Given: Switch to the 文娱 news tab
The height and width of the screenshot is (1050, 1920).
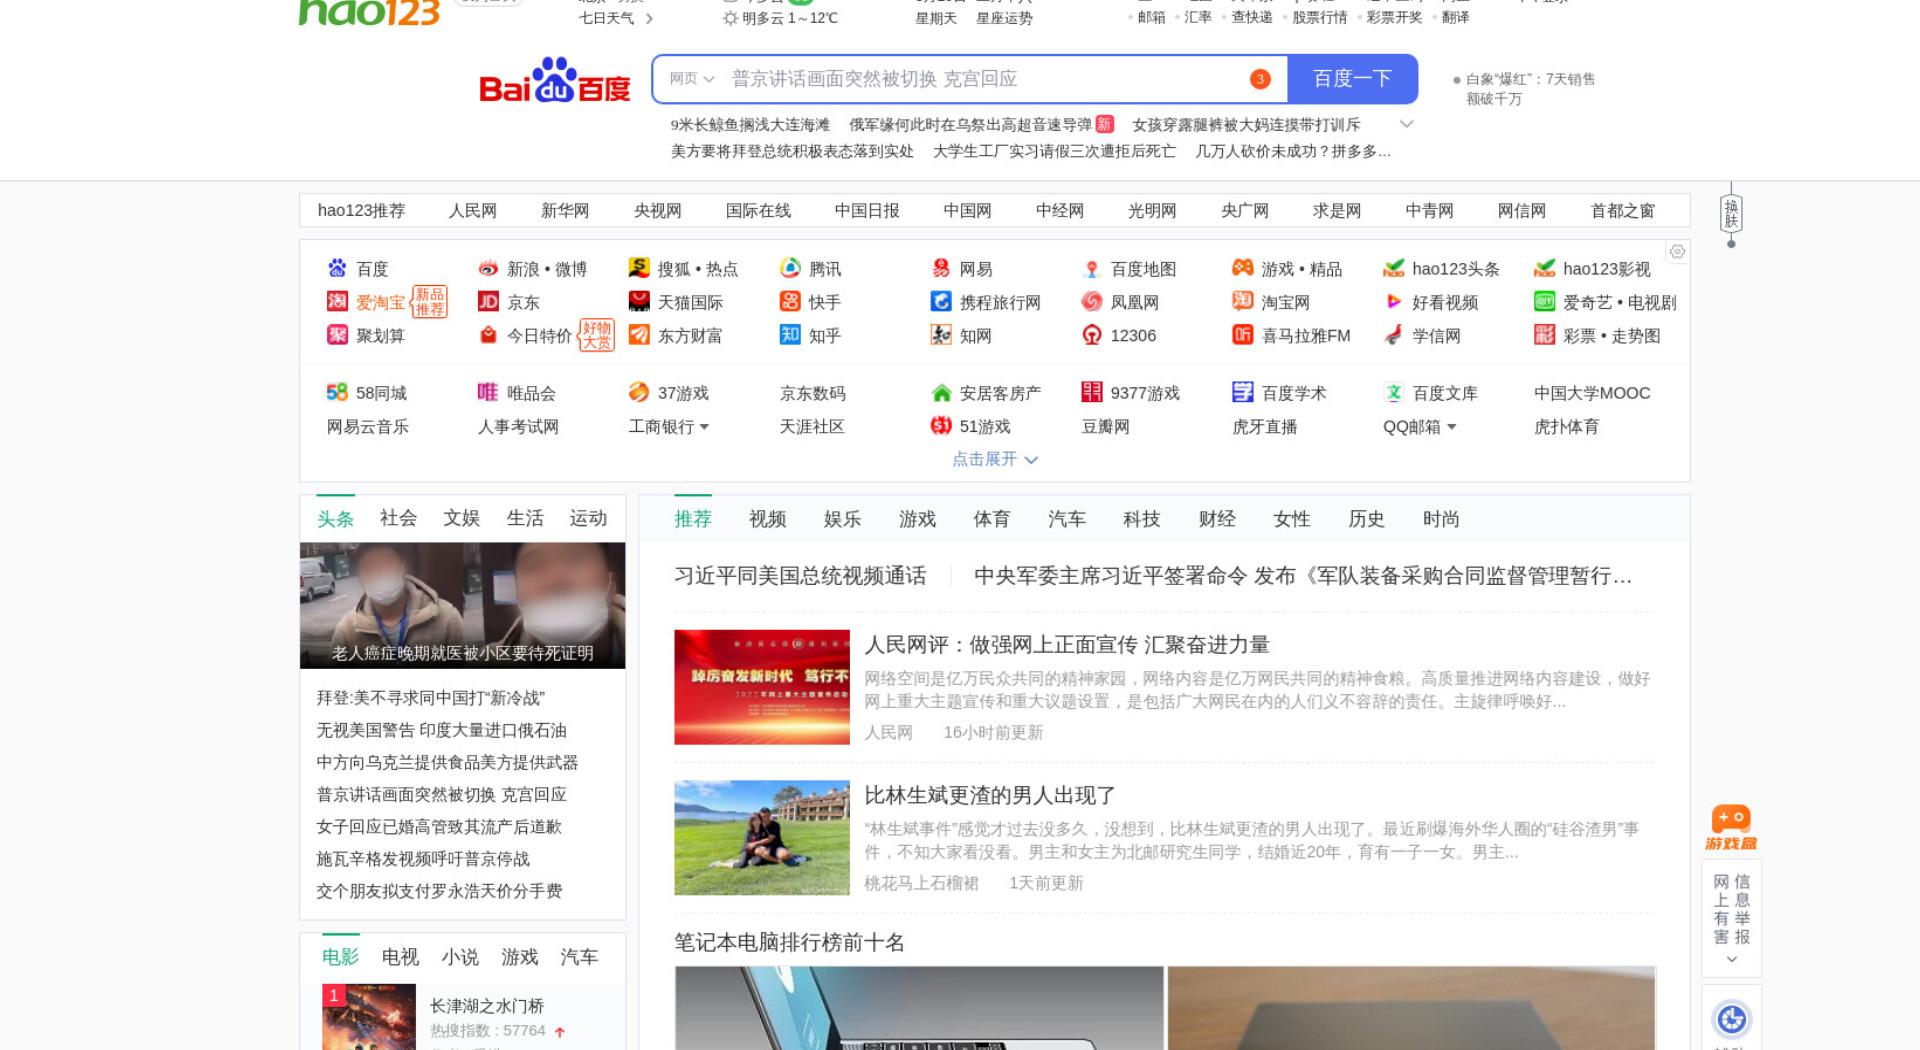Looking at the screenshot, I should click(x=461, y=518).
